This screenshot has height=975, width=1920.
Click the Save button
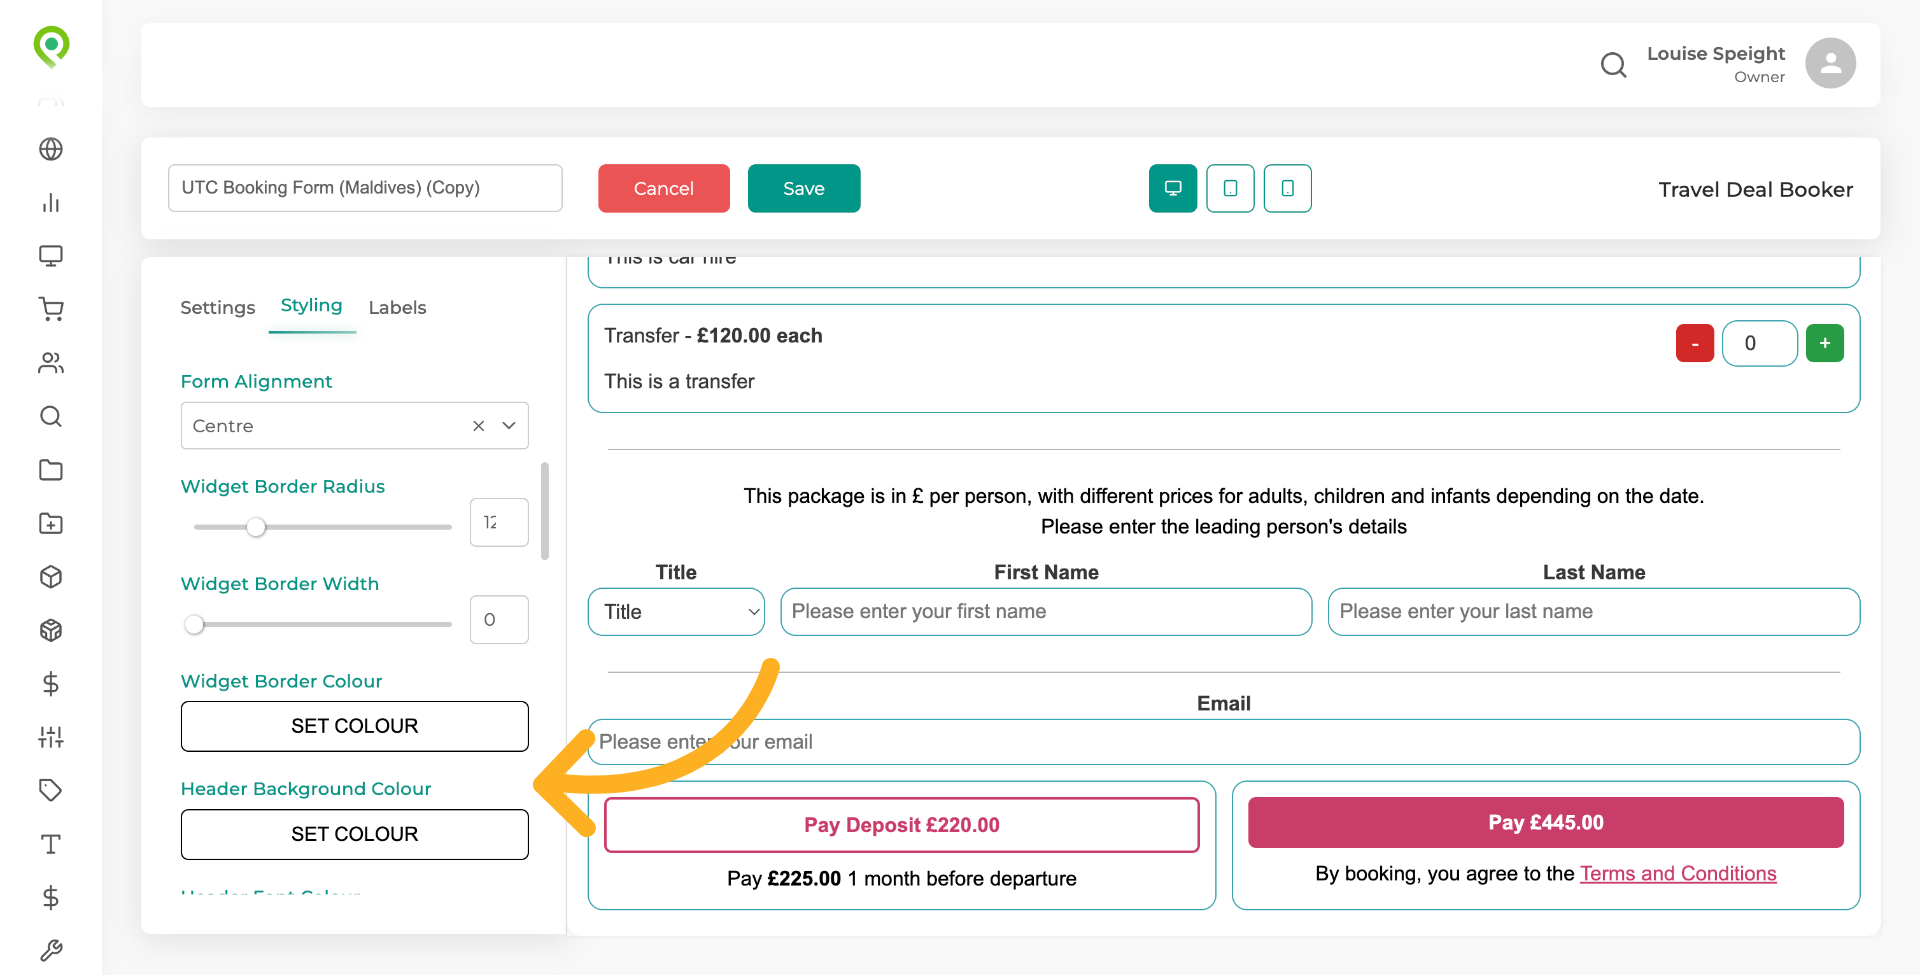pyautogui.click(x=804, y=188)
